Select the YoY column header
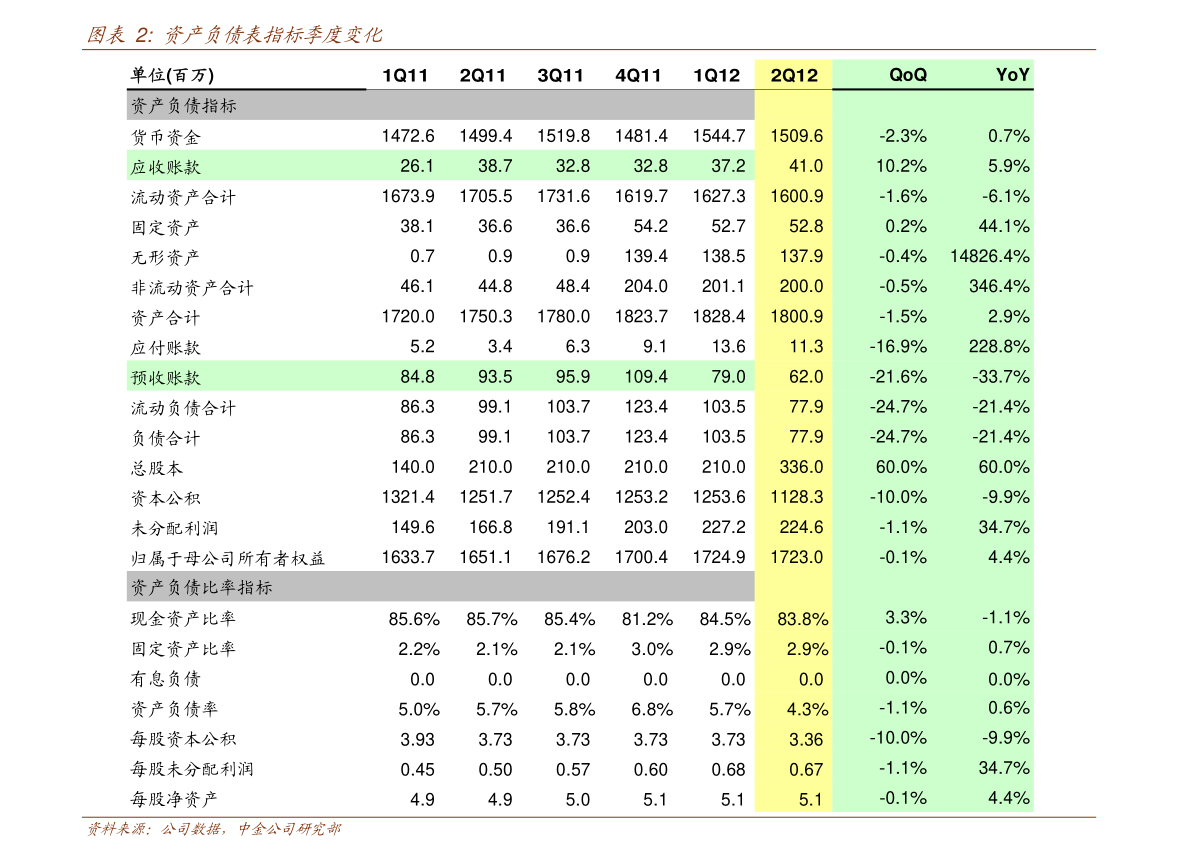This screenshot has height=857, width=1191. point(1013,74)
